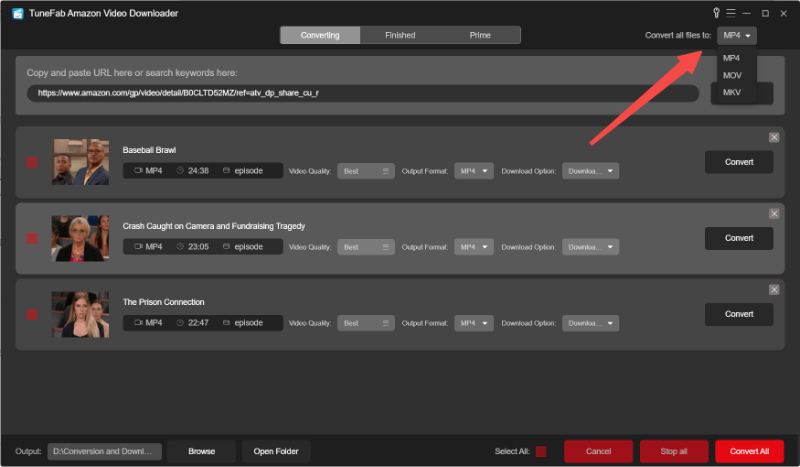
Task: Click the Amazon URL input field
Action: [363, 93]
